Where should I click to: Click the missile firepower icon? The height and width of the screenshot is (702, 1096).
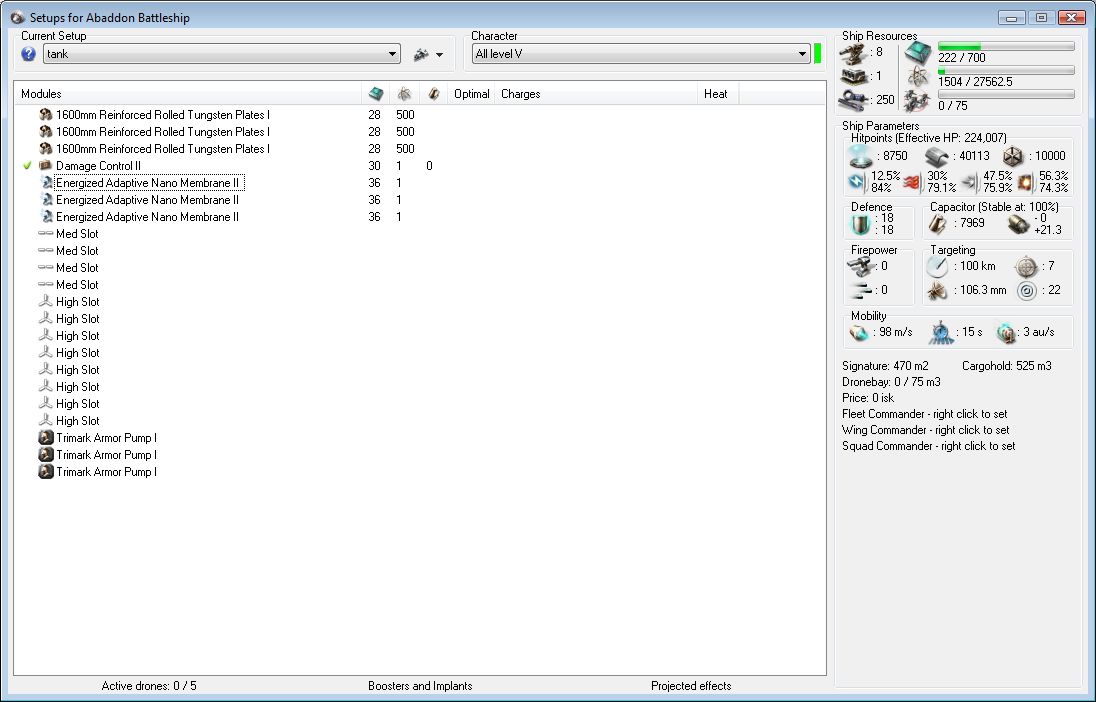860,290
